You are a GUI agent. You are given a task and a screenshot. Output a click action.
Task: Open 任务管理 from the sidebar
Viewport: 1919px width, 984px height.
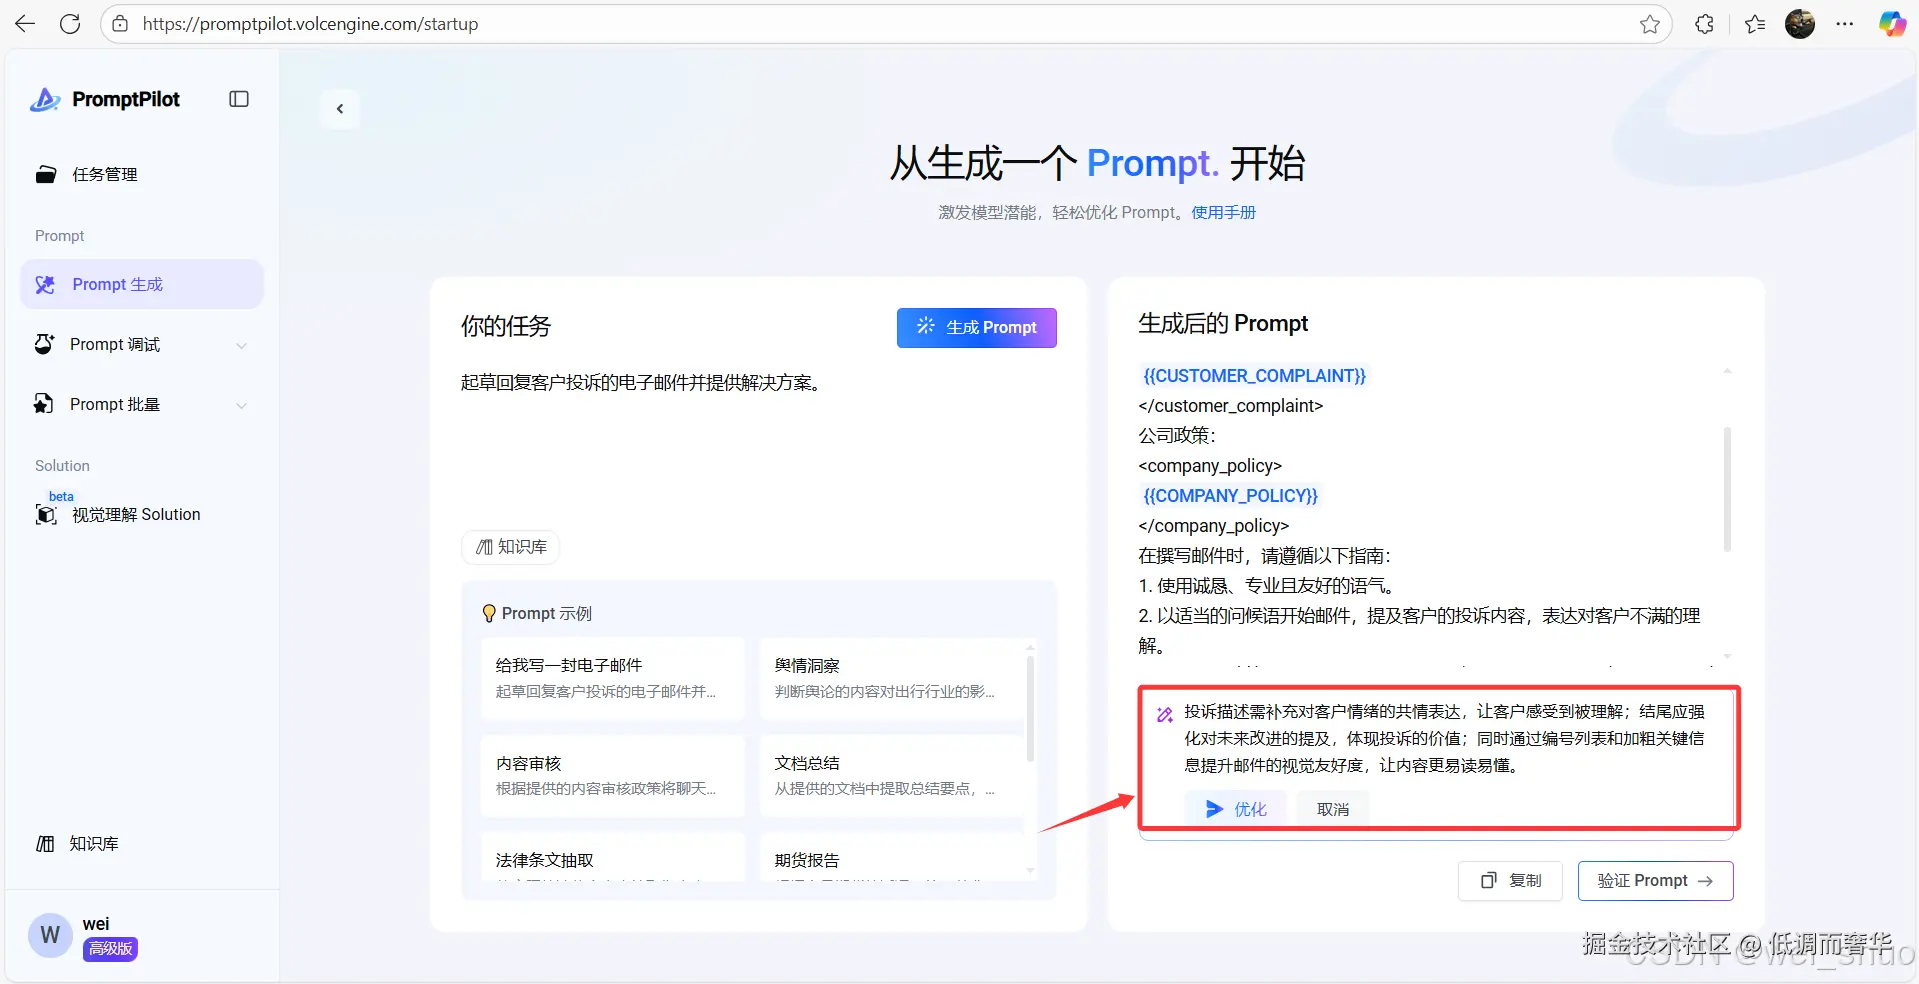click(103, 174)
